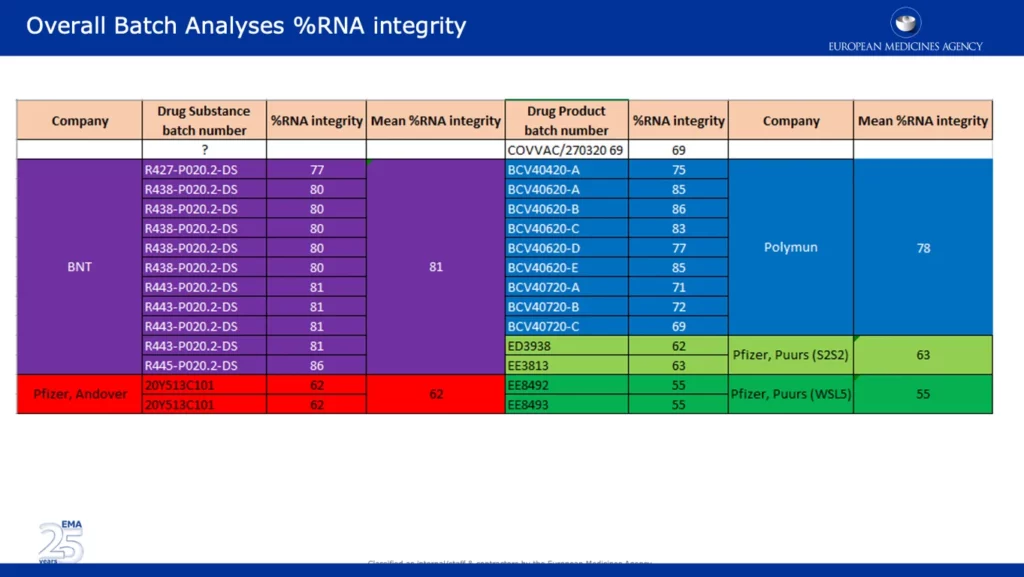1024x577 pixels.
Task: Click drug product batch BCV40420-A
Action: (x=545, y=170)
